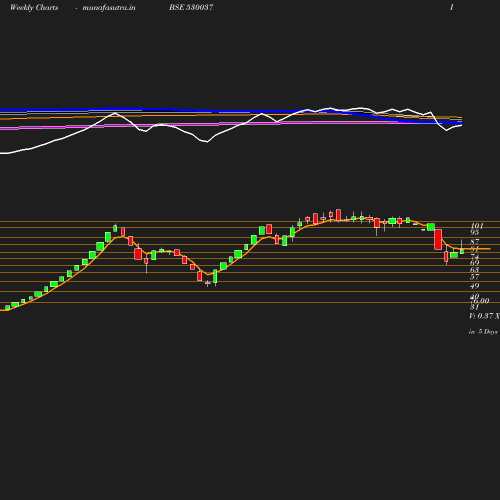Viewport: 500px width, 500px height.
Task: Click the 'V: 0.37 X' volume label
Action: click(484, 316)
